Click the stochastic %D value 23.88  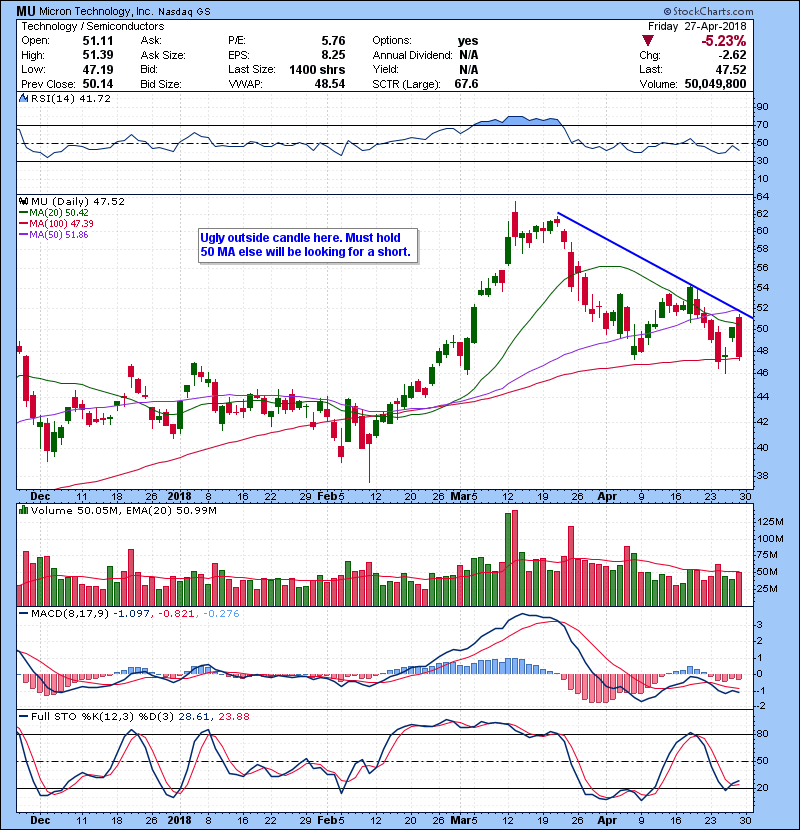point(234,716)
